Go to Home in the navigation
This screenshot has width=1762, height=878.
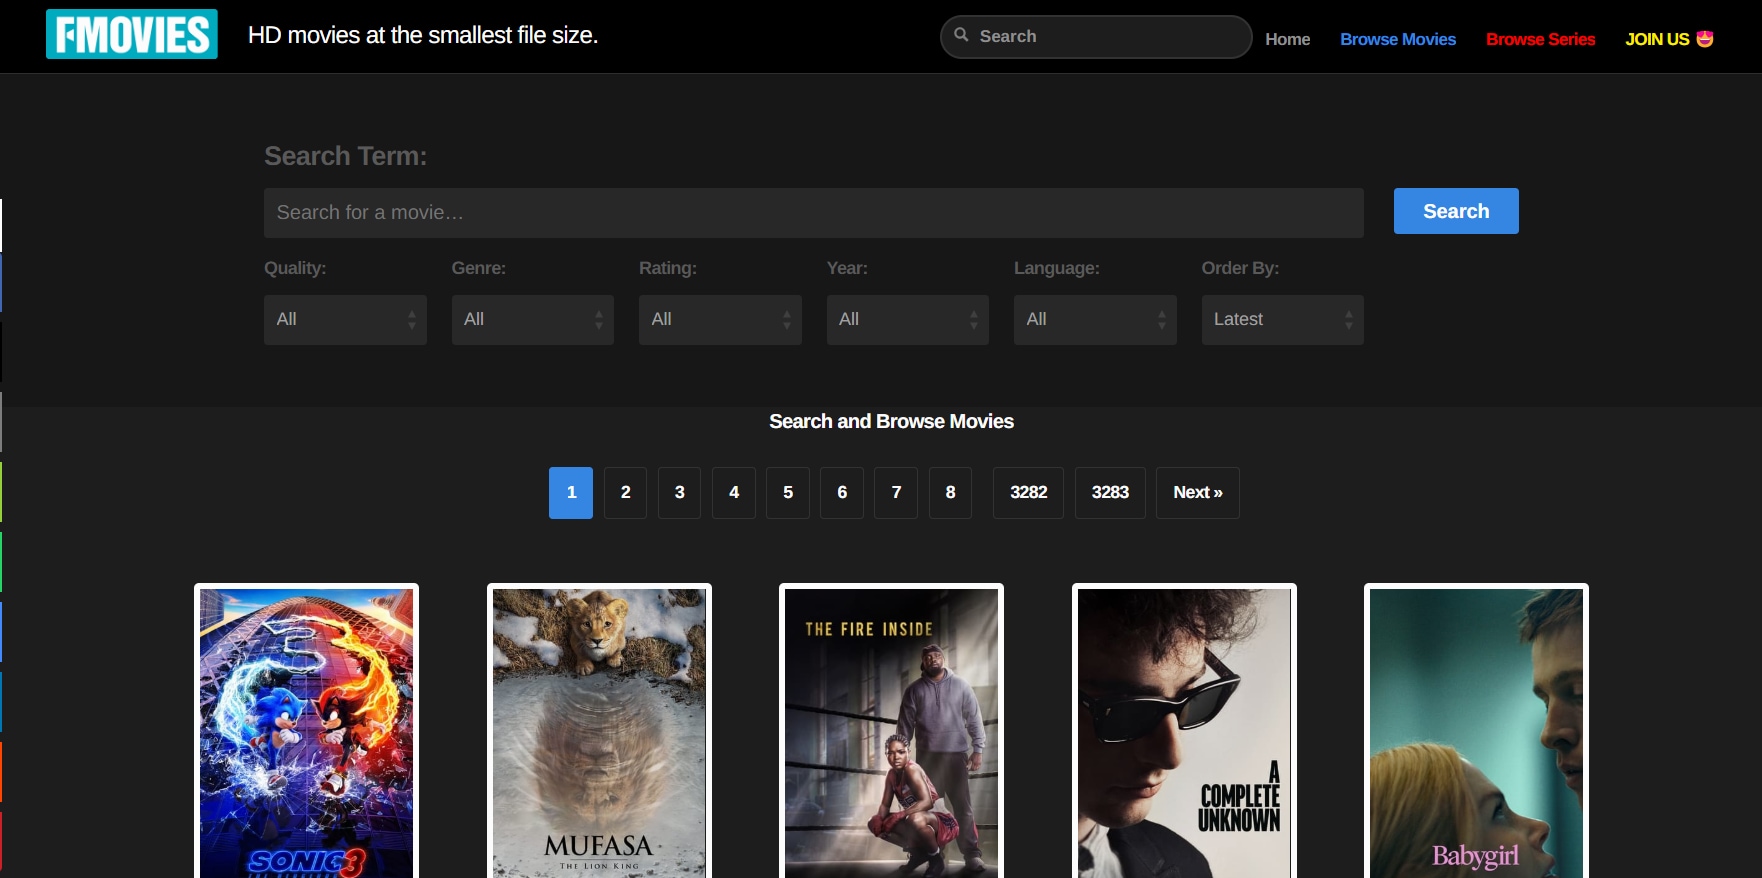coord(1287,39)
